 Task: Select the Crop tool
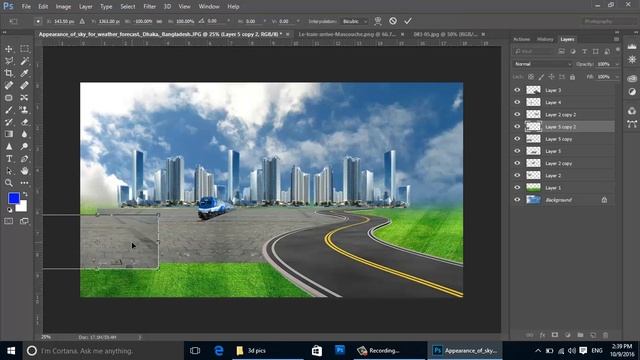pyautogui.click(x=9, y=73)
